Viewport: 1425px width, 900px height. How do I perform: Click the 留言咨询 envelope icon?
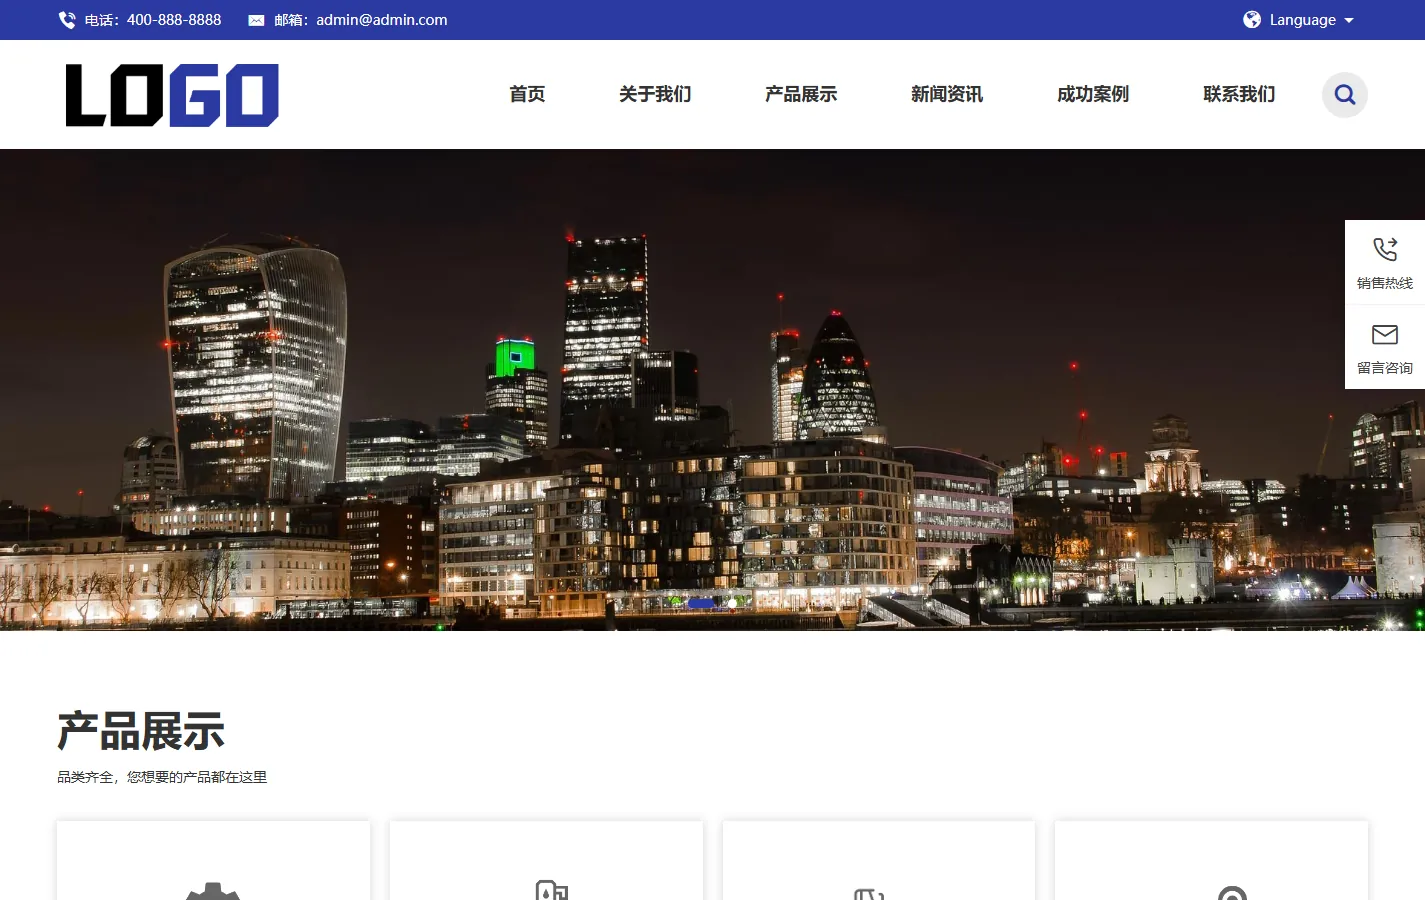1385,334
